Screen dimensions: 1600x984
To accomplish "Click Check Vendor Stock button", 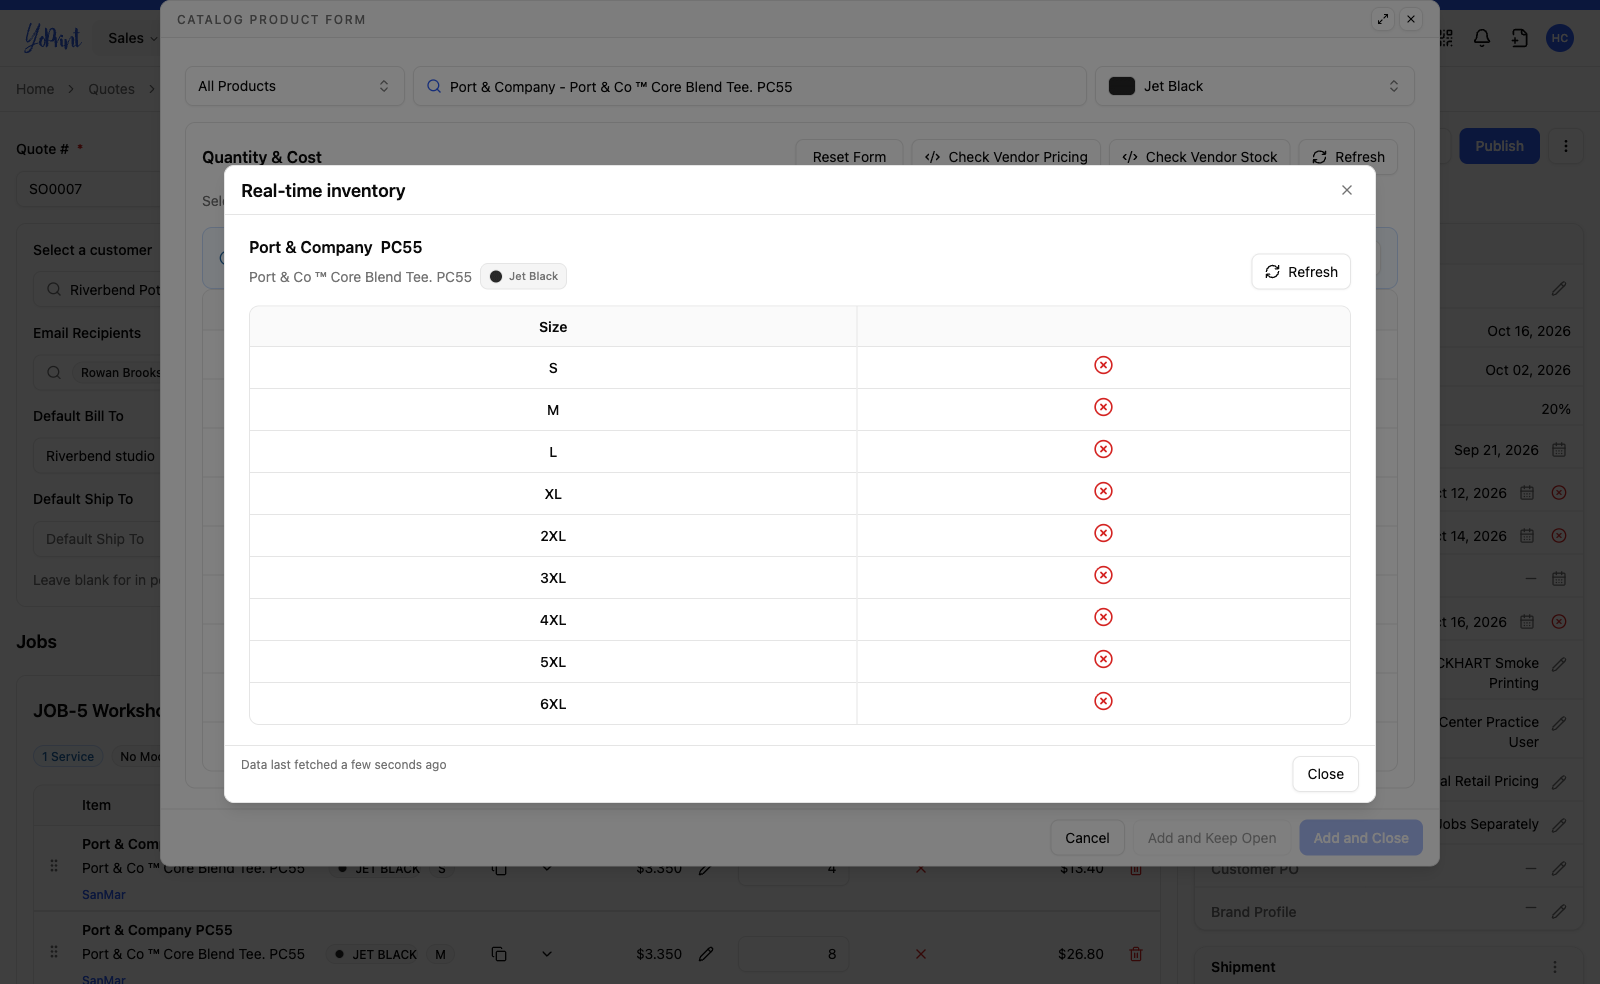I will tap(1200, 157).
